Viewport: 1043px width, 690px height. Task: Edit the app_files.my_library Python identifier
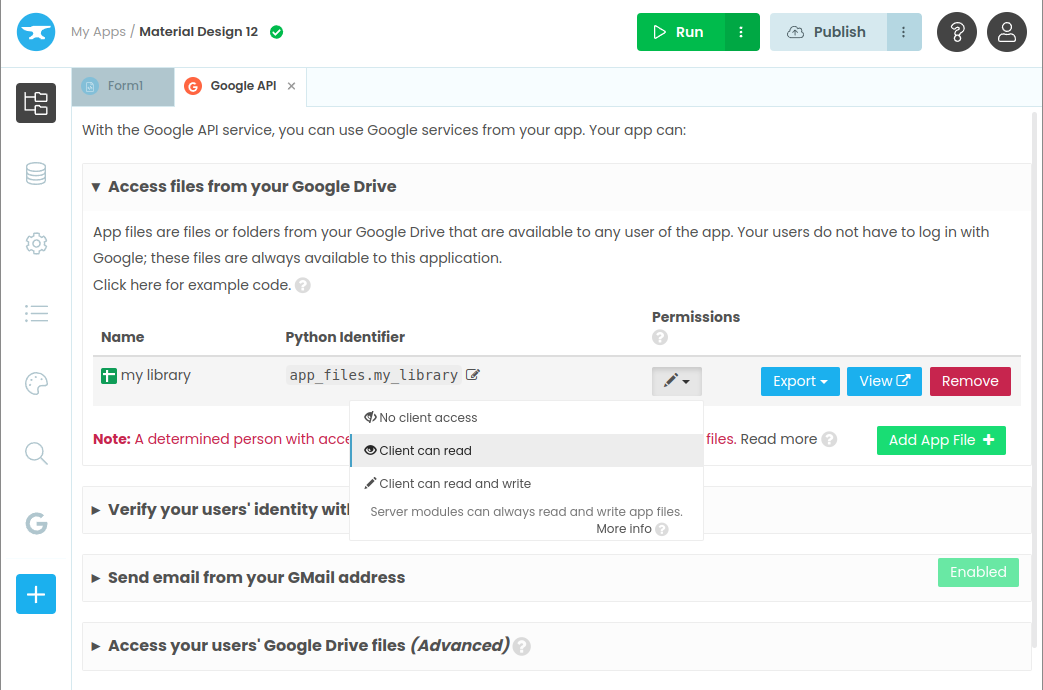[x=473, y=375]
